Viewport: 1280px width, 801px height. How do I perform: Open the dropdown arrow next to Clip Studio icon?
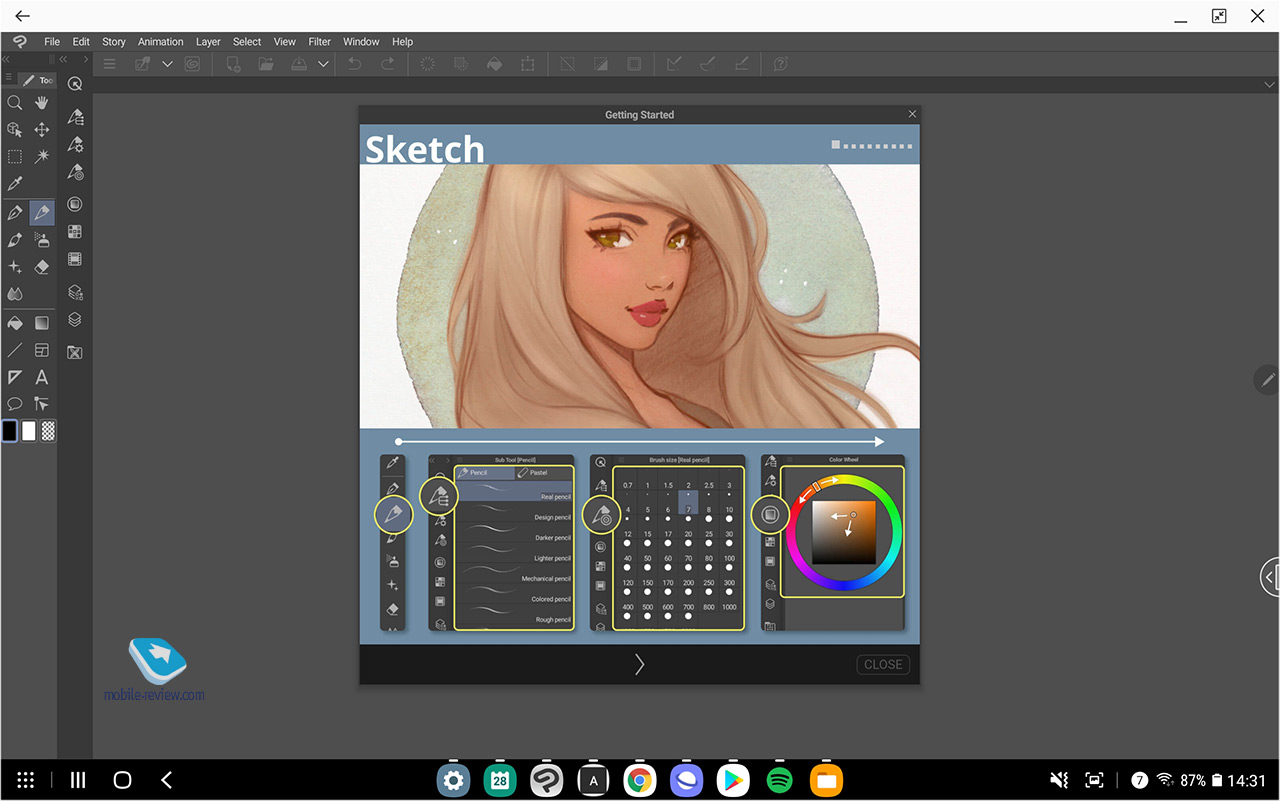click(x=167, y=64)
